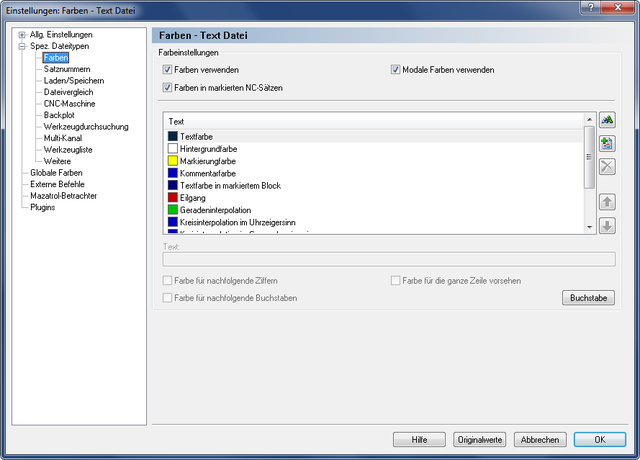Check Farbe für die ganze Zeile vorsehen
This screenshot has height=460, width=640.
(395, 280)
